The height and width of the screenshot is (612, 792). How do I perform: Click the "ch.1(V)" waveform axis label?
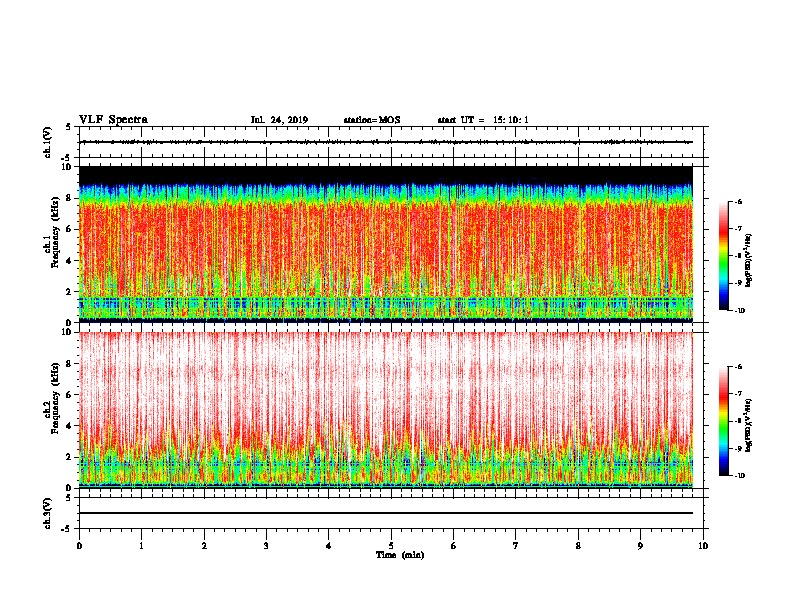coord(47,142)
